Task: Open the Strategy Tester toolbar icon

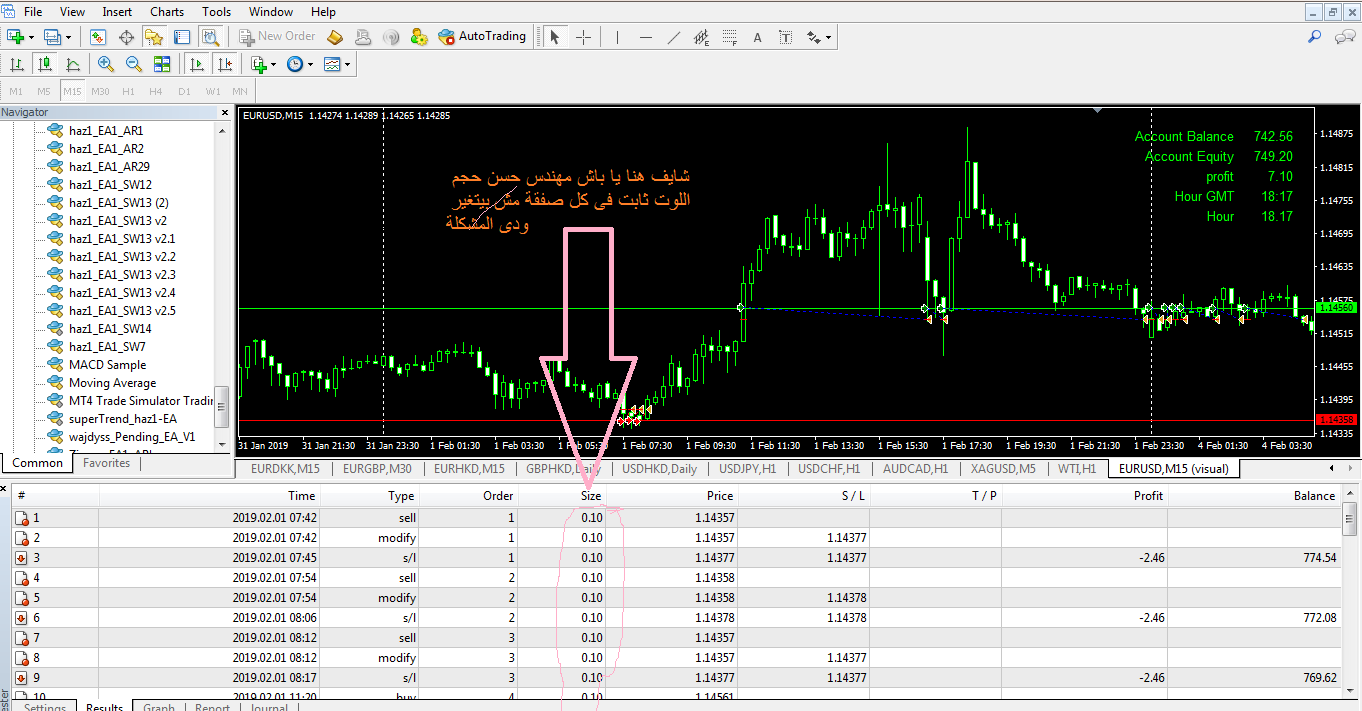Action: click(210, 37)
